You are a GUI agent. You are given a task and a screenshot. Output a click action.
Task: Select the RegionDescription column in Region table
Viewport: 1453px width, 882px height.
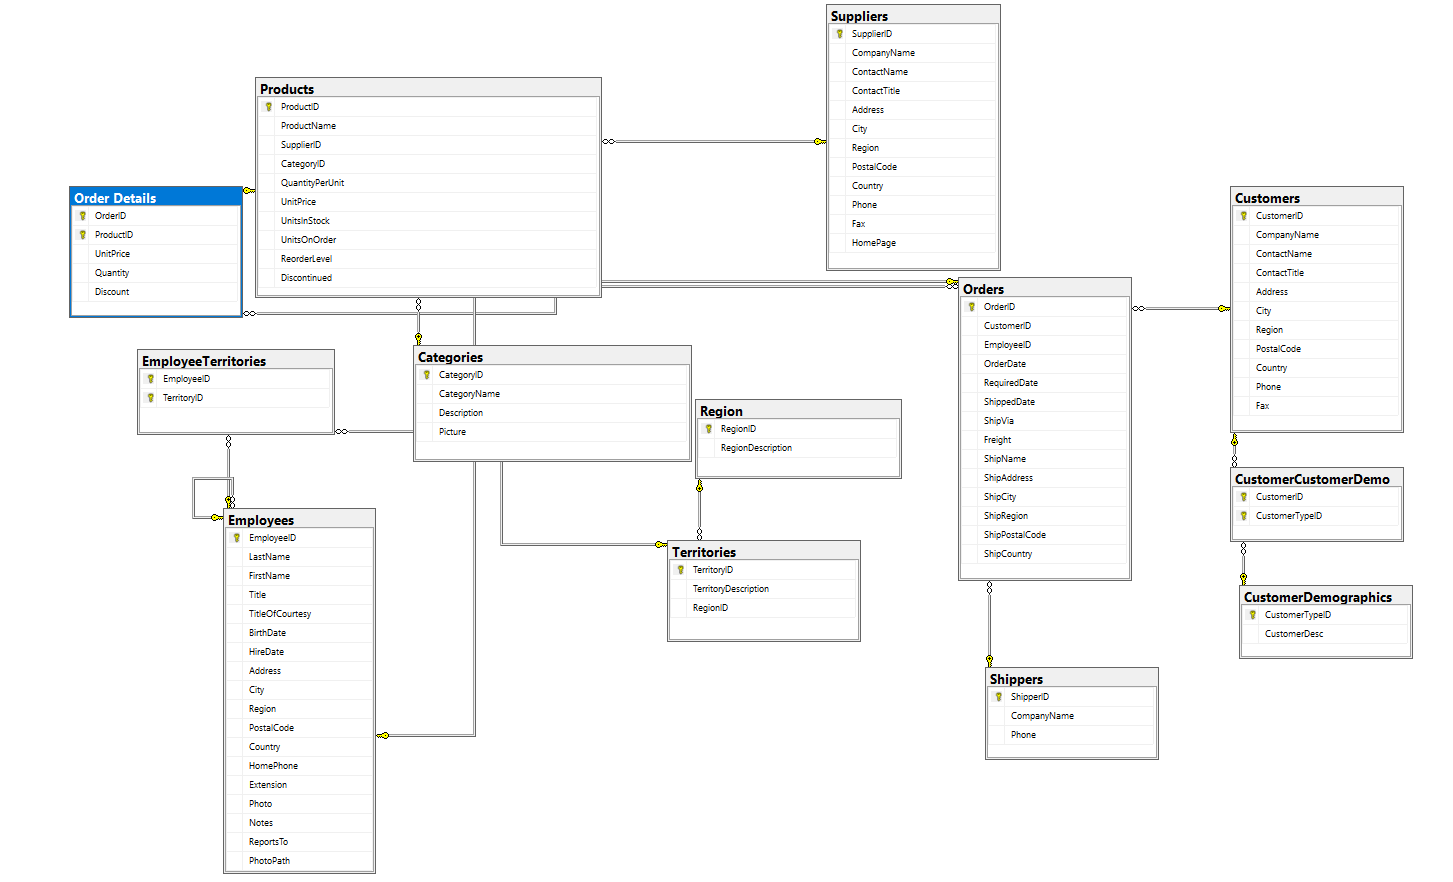tap(756, 448)
